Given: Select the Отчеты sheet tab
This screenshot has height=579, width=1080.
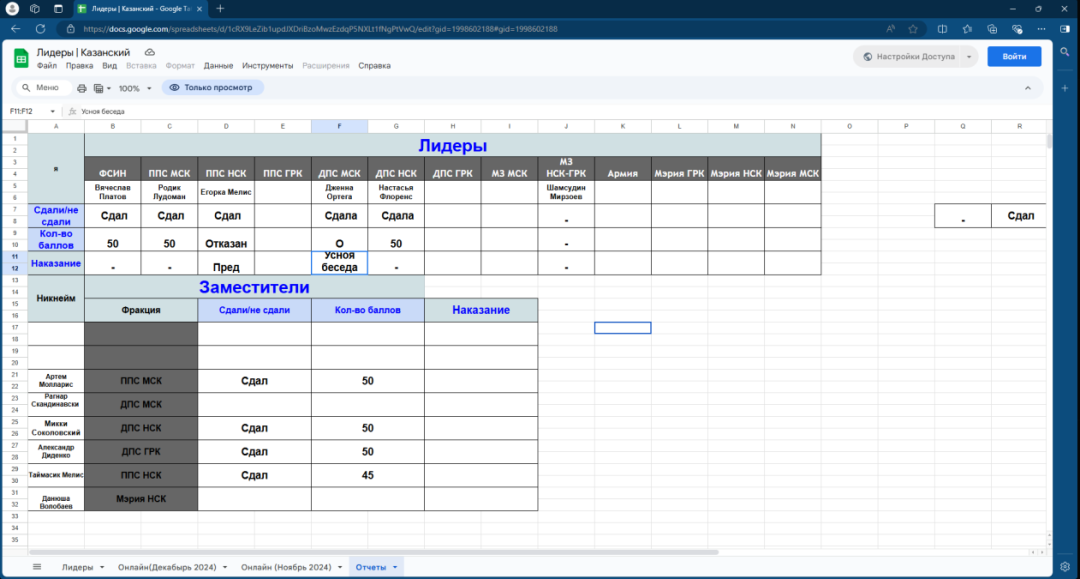Looking at the screenshot, I should click(371, 567).
